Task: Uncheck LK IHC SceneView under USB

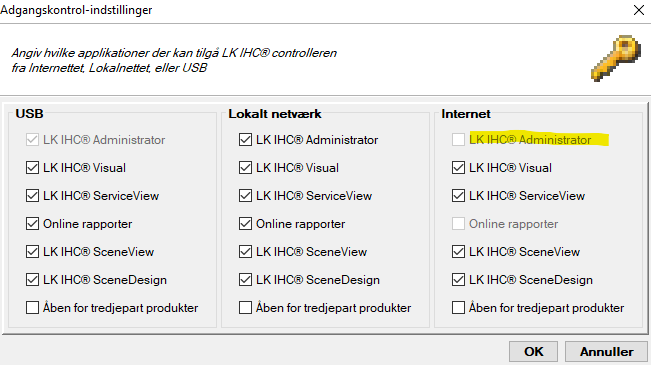Action: (x=32, y=252)
